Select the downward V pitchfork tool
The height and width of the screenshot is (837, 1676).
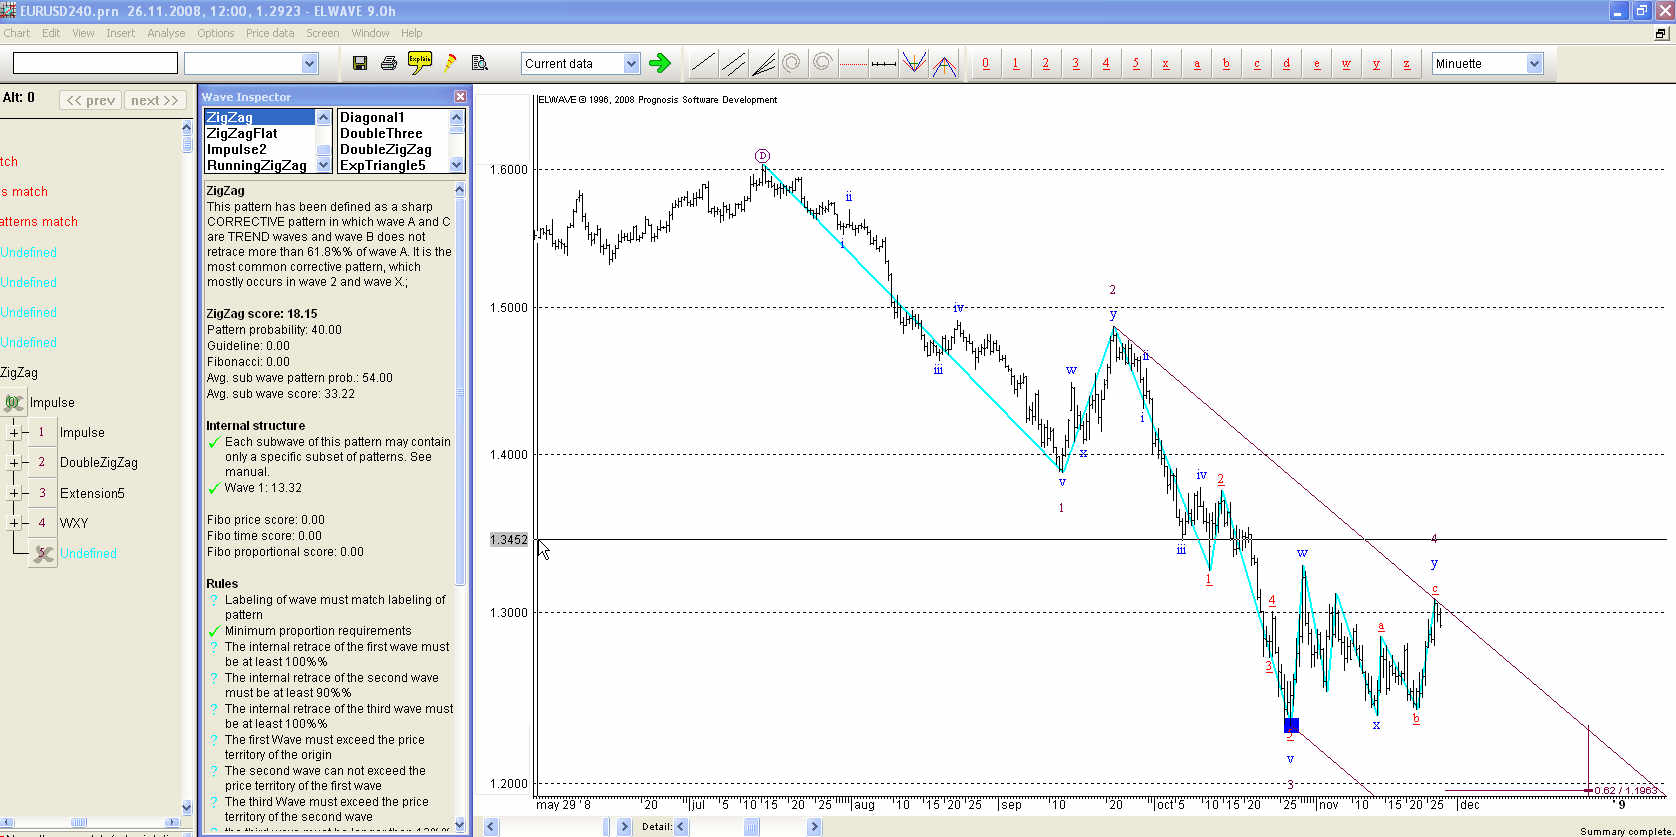(x=913, y=64)
